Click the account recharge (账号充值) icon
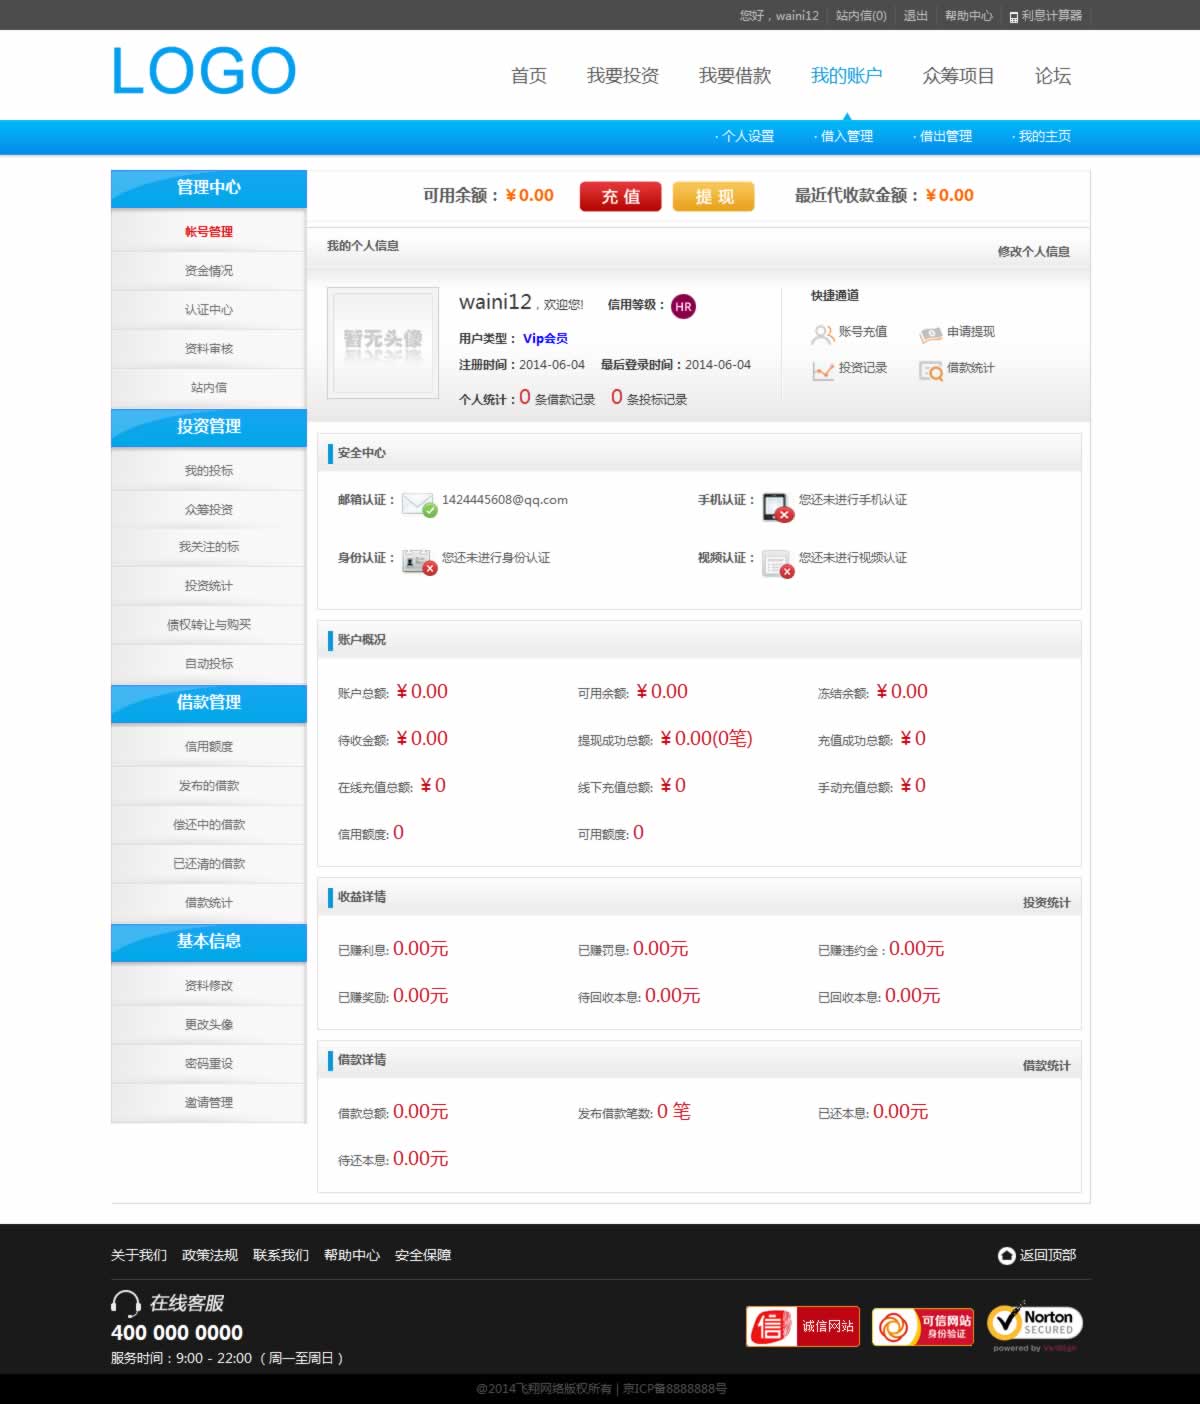Screen dimensions: 1200x1404 pos(822,334)
